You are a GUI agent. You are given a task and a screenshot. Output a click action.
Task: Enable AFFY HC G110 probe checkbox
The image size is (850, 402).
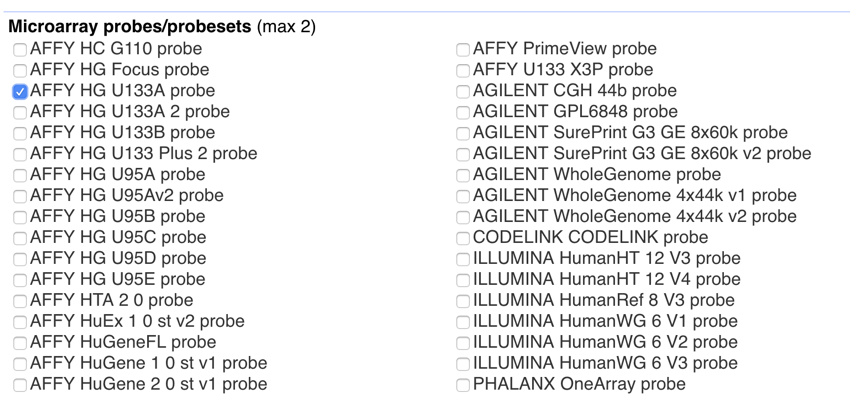point(20,49)
